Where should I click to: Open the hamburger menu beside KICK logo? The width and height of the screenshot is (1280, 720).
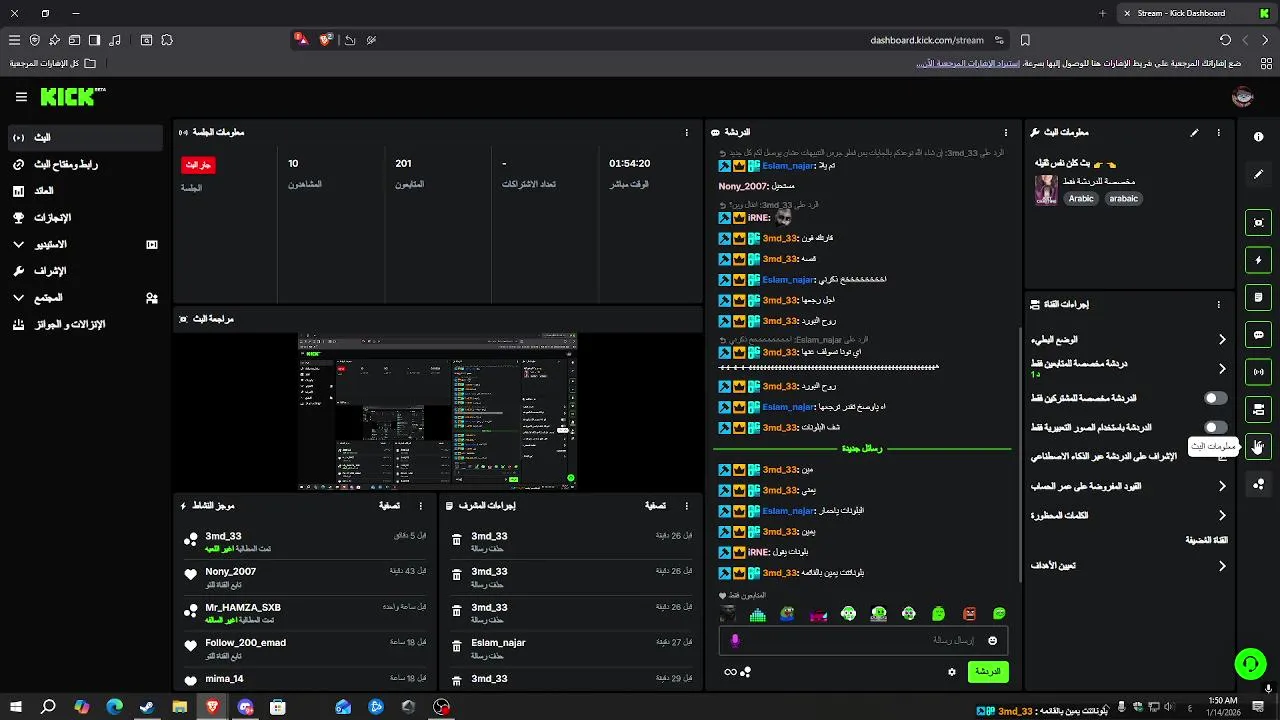click(21, 97)
